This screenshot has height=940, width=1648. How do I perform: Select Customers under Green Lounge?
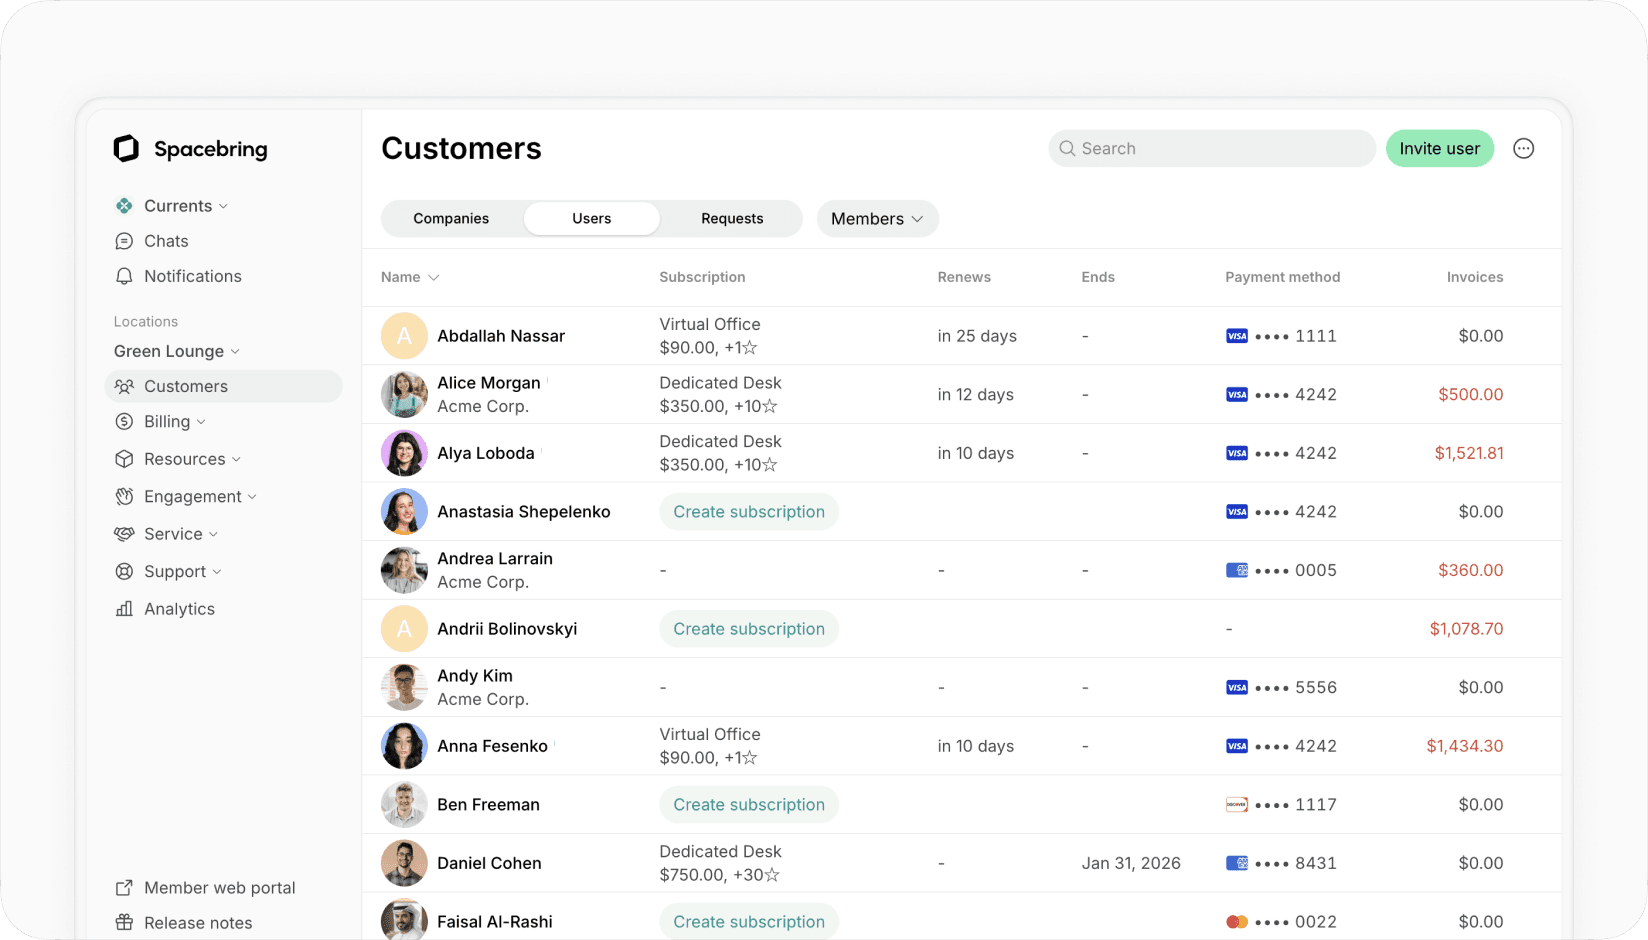(187, 386)
